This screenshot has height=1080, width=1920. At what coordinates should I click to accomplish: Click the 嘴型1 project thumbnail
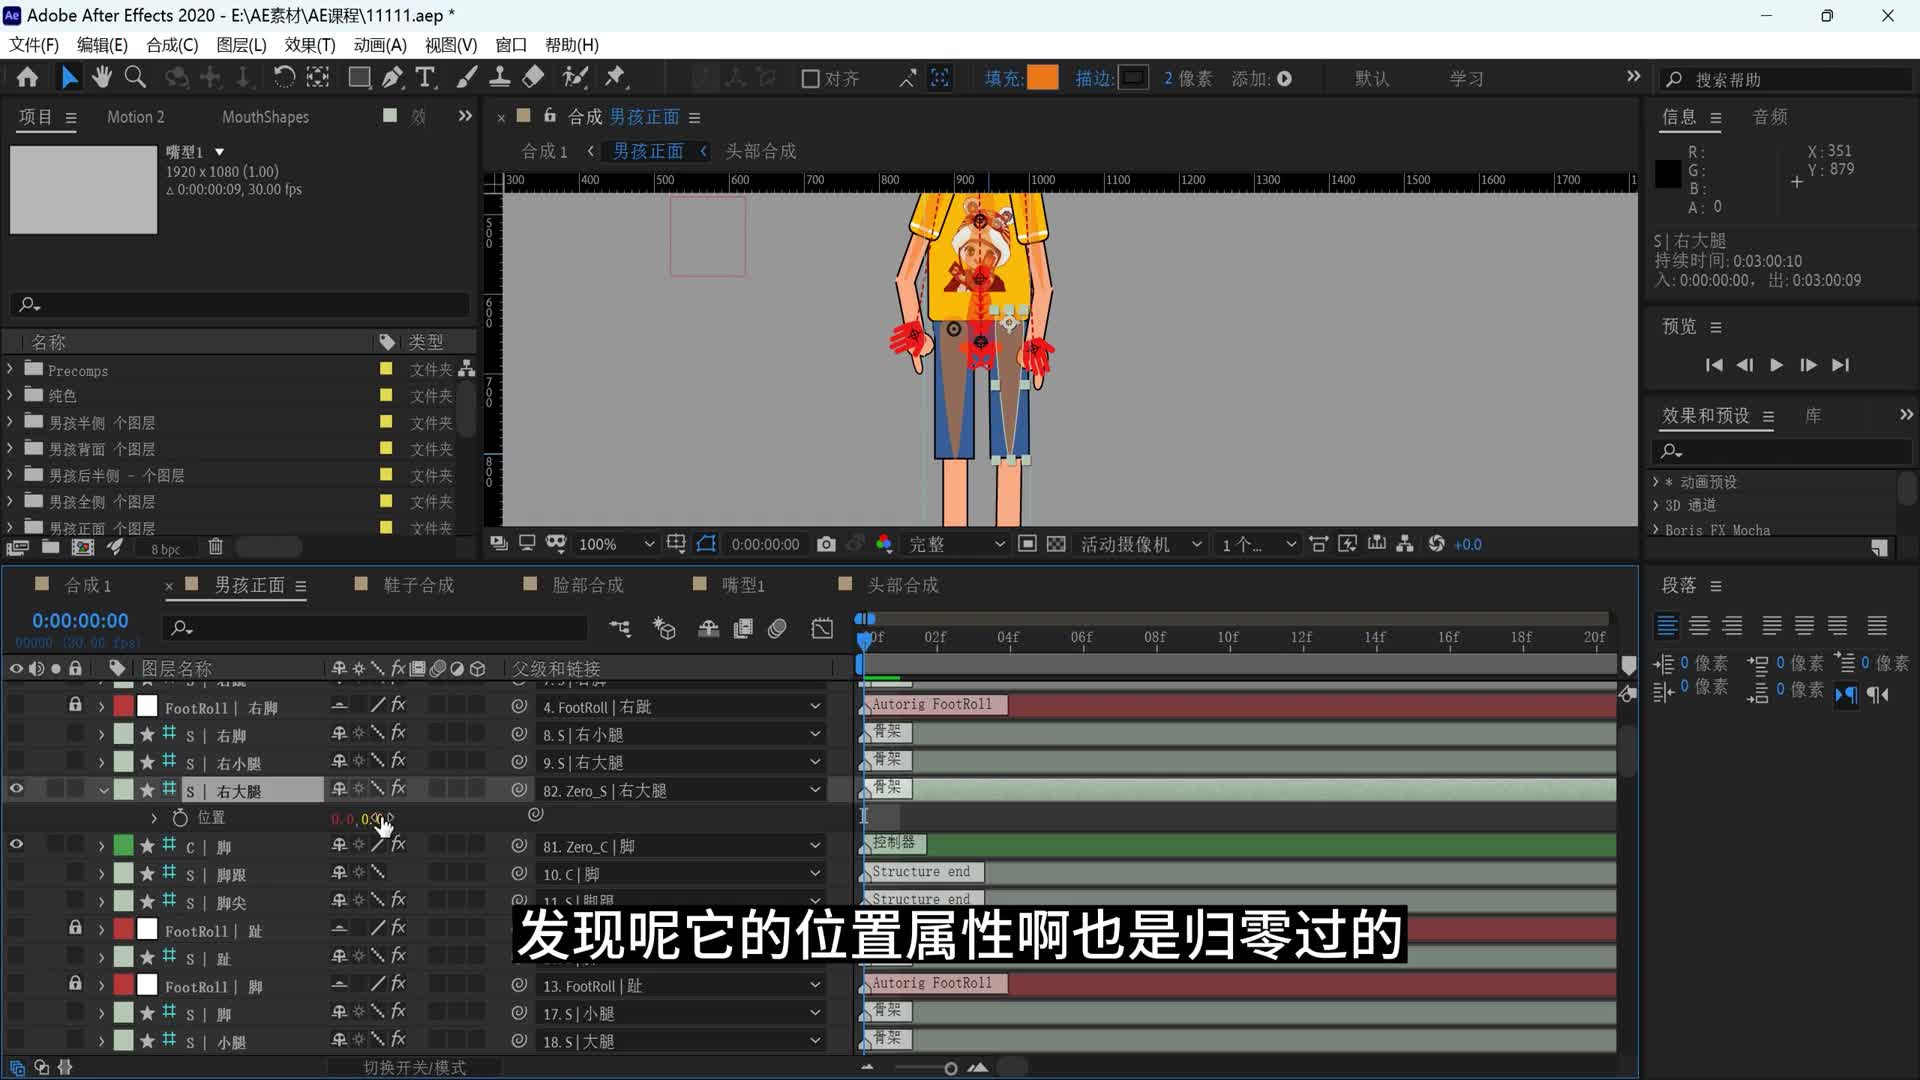click(84, 190)
